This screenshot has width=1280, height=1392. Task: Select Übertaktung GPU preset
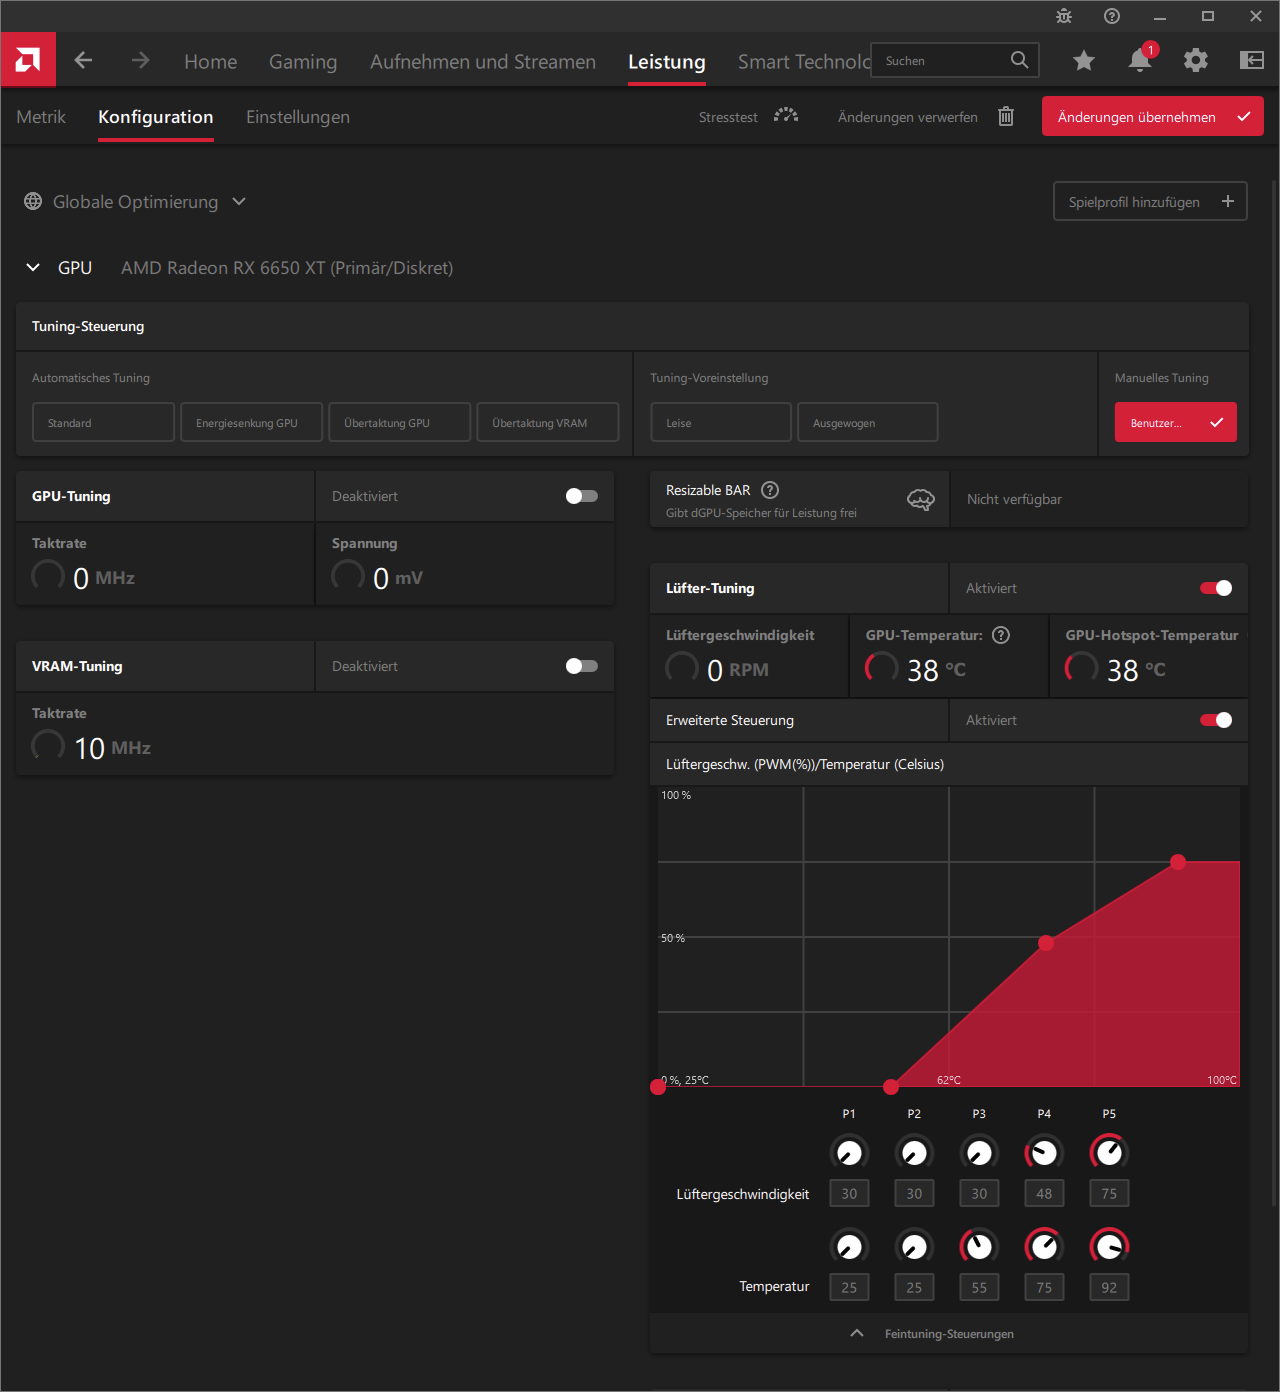pyautogui.click(x=400, y=422)
